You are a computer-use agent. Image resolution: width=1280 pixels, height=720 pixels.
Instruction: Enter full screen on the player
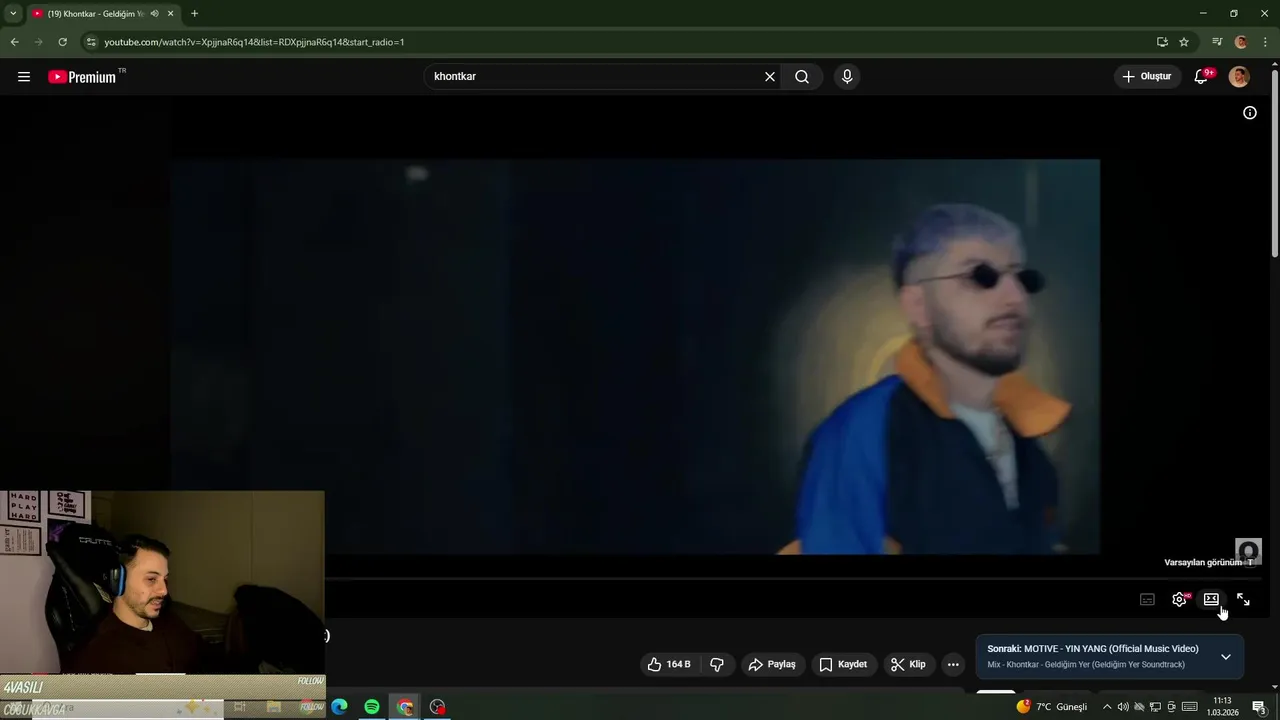click(1243, 600)
